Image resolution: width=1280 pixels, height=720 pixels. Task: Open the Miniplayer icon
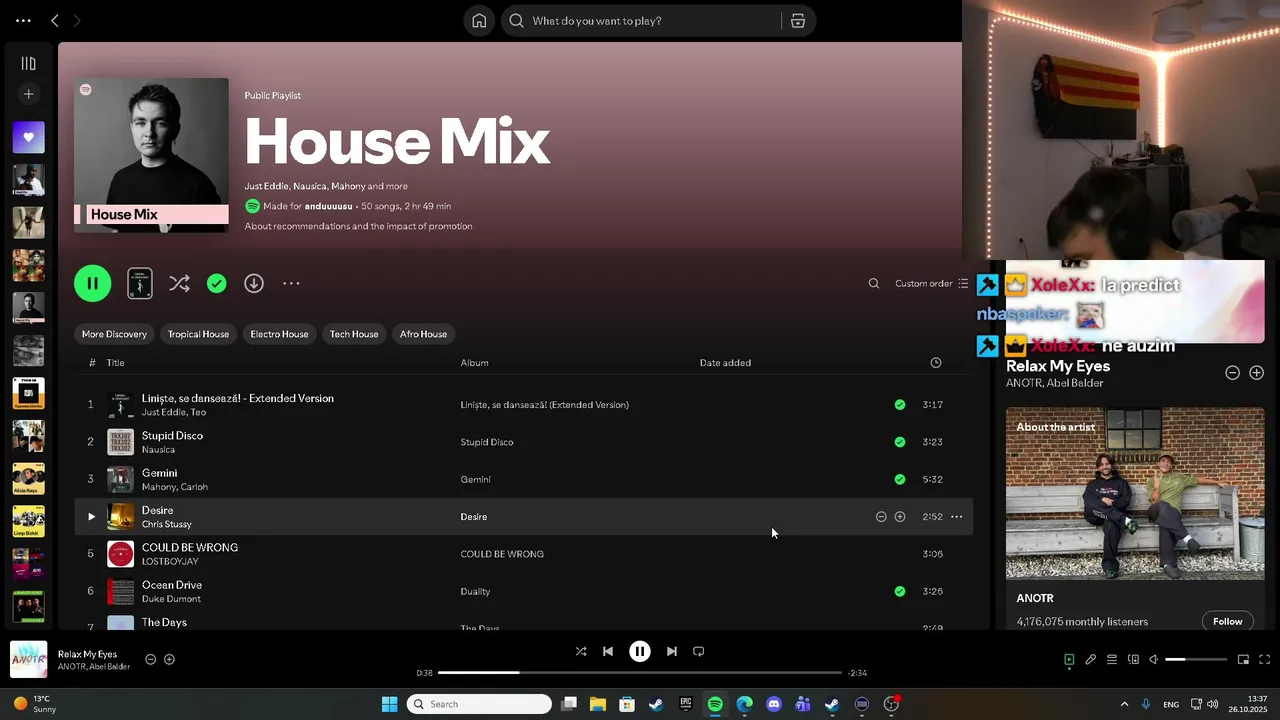[x=1243, y=659]
